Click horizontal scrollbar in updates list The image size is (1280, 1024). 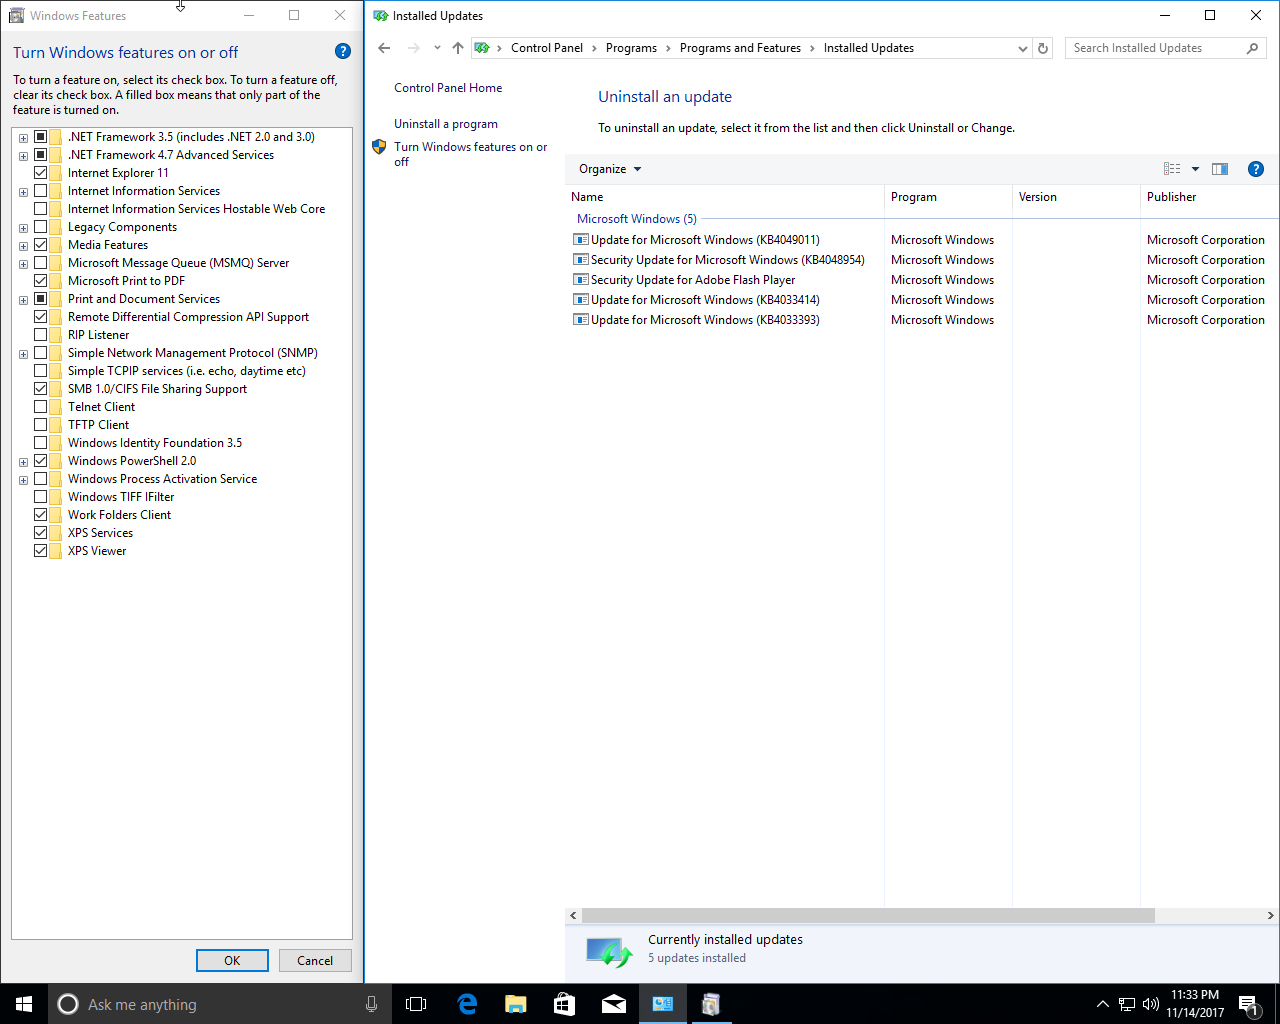coord(868,915)
